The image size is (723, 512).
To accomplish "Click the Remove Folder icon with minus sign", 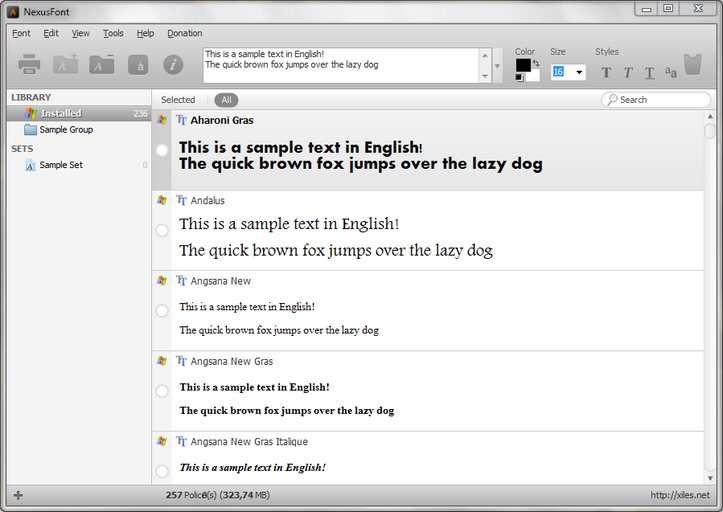I will click(101, 64).
